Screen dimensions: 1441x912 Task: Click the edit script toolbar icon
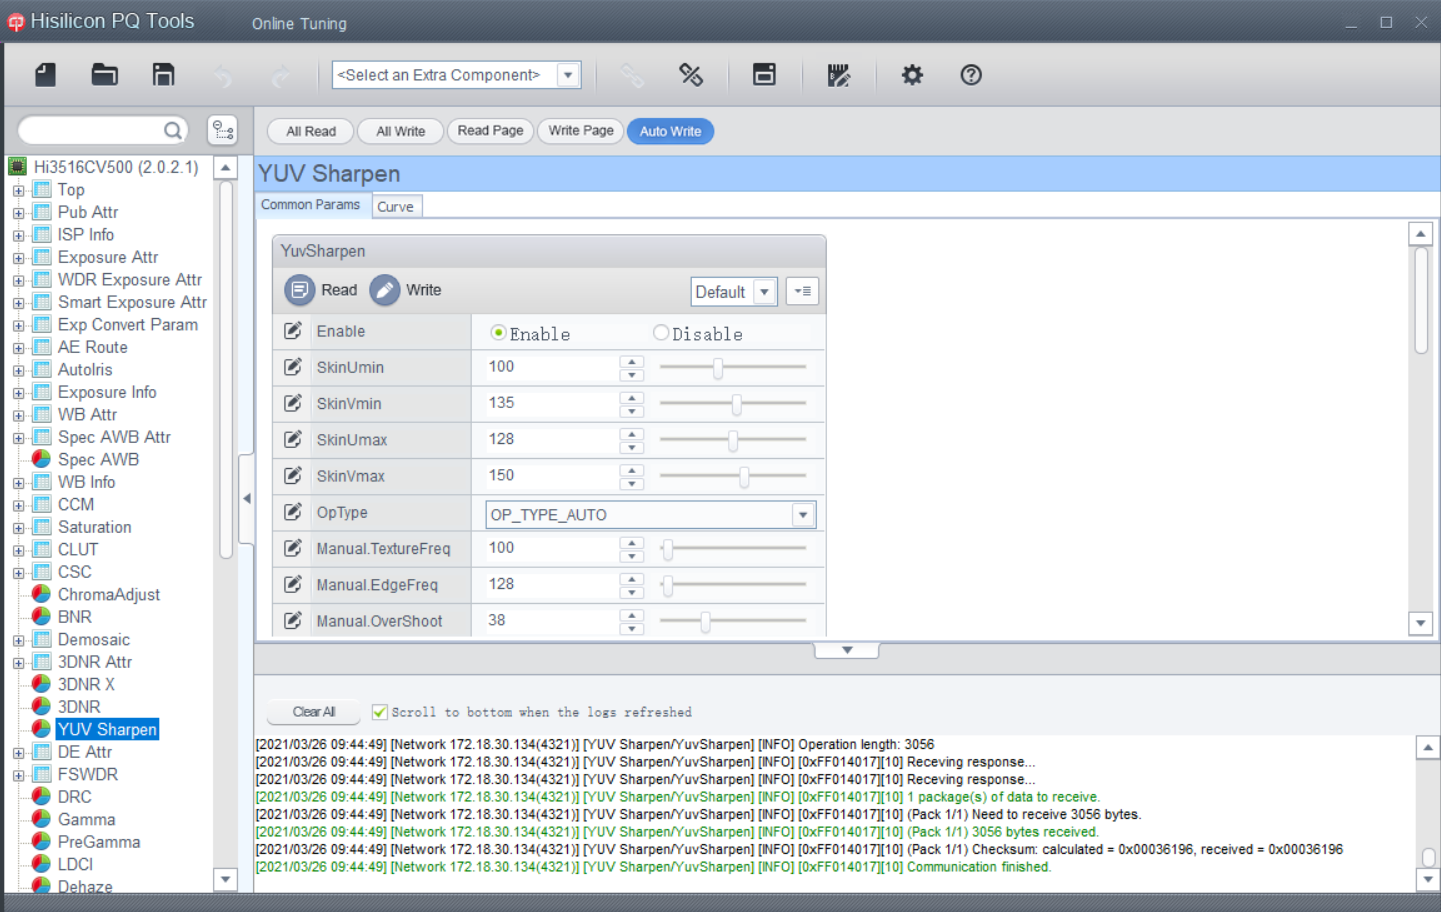(838, 75)
